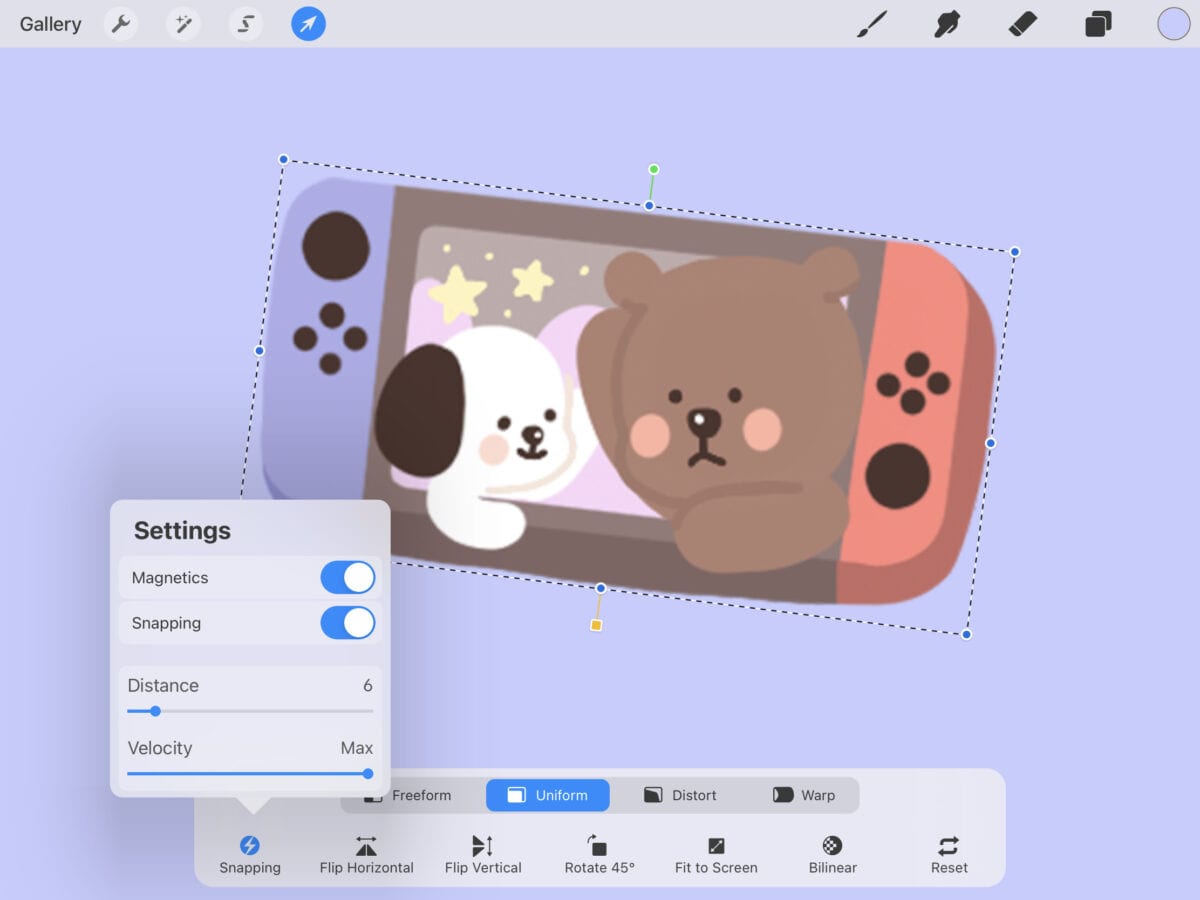
Task: Flip the image horizontally
Action: point(366,855)
